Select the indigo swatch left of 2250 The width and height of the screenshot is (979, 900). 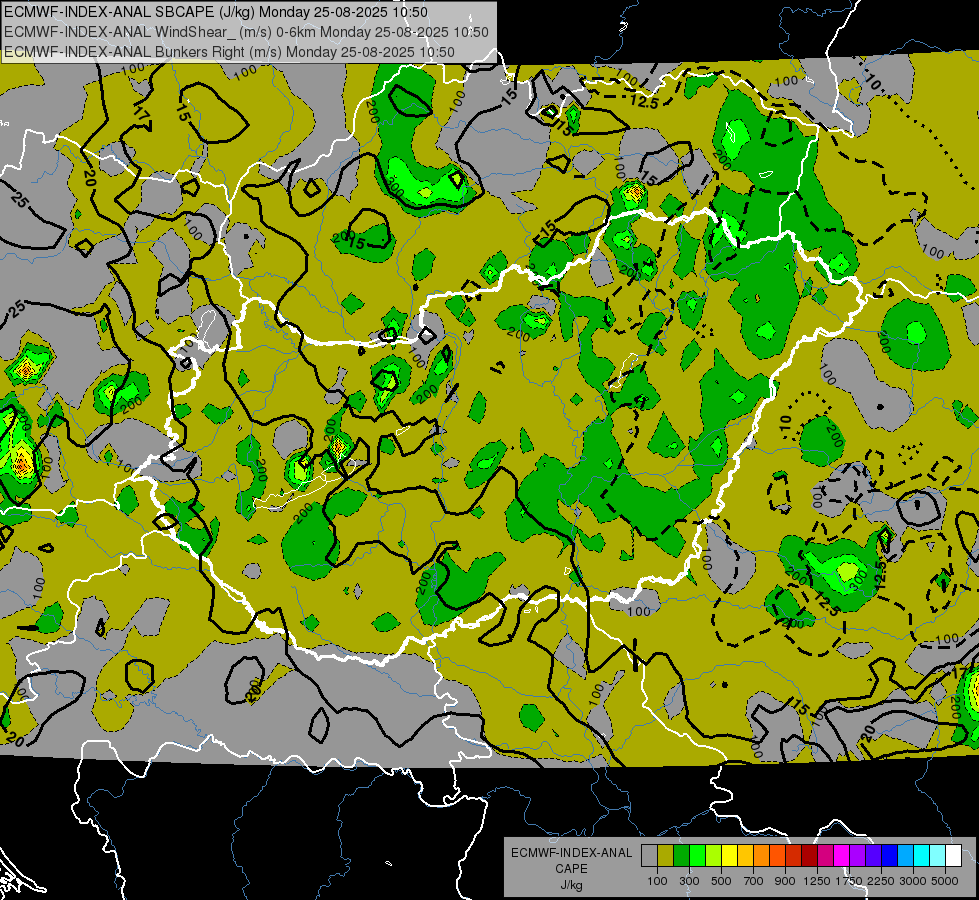(x=873, y=856)
